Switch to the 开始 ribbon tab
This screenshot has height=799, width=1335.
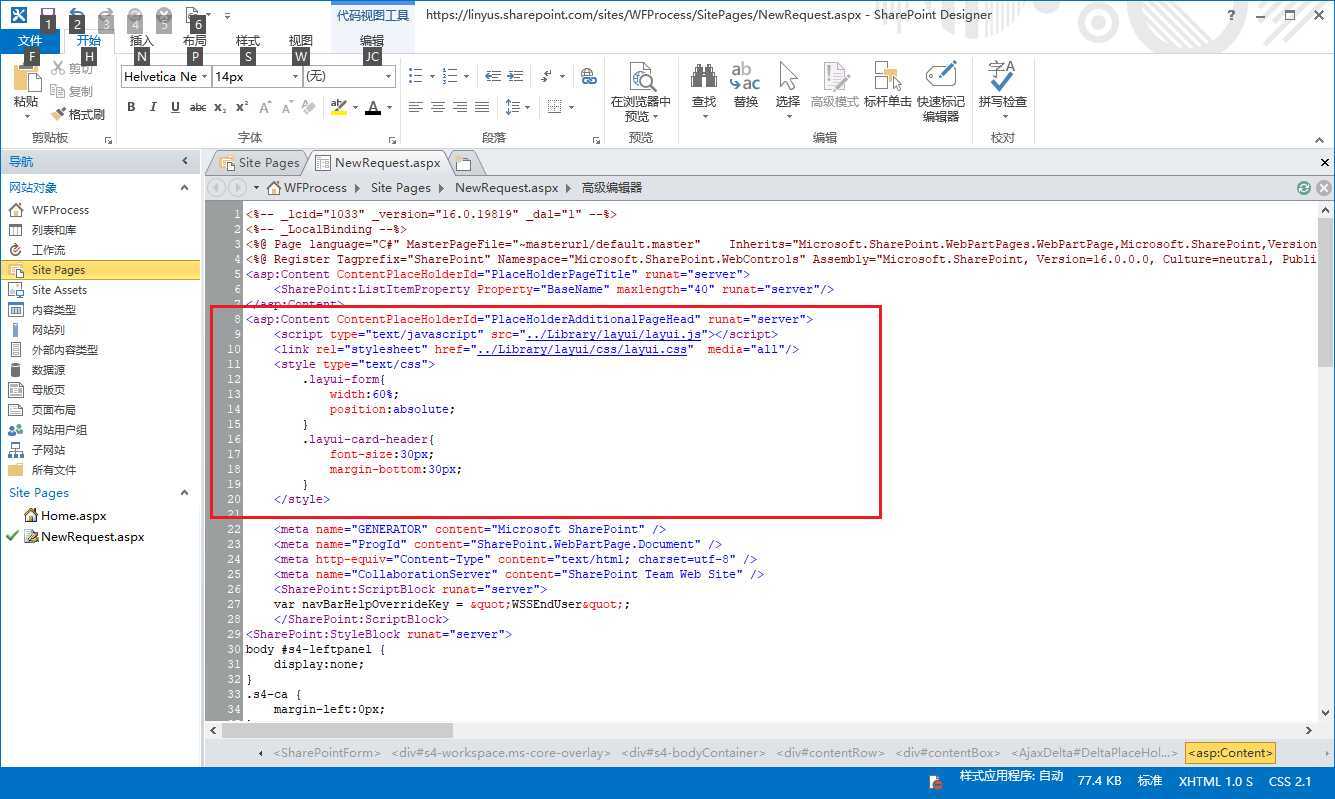click(x=89, y=41)
